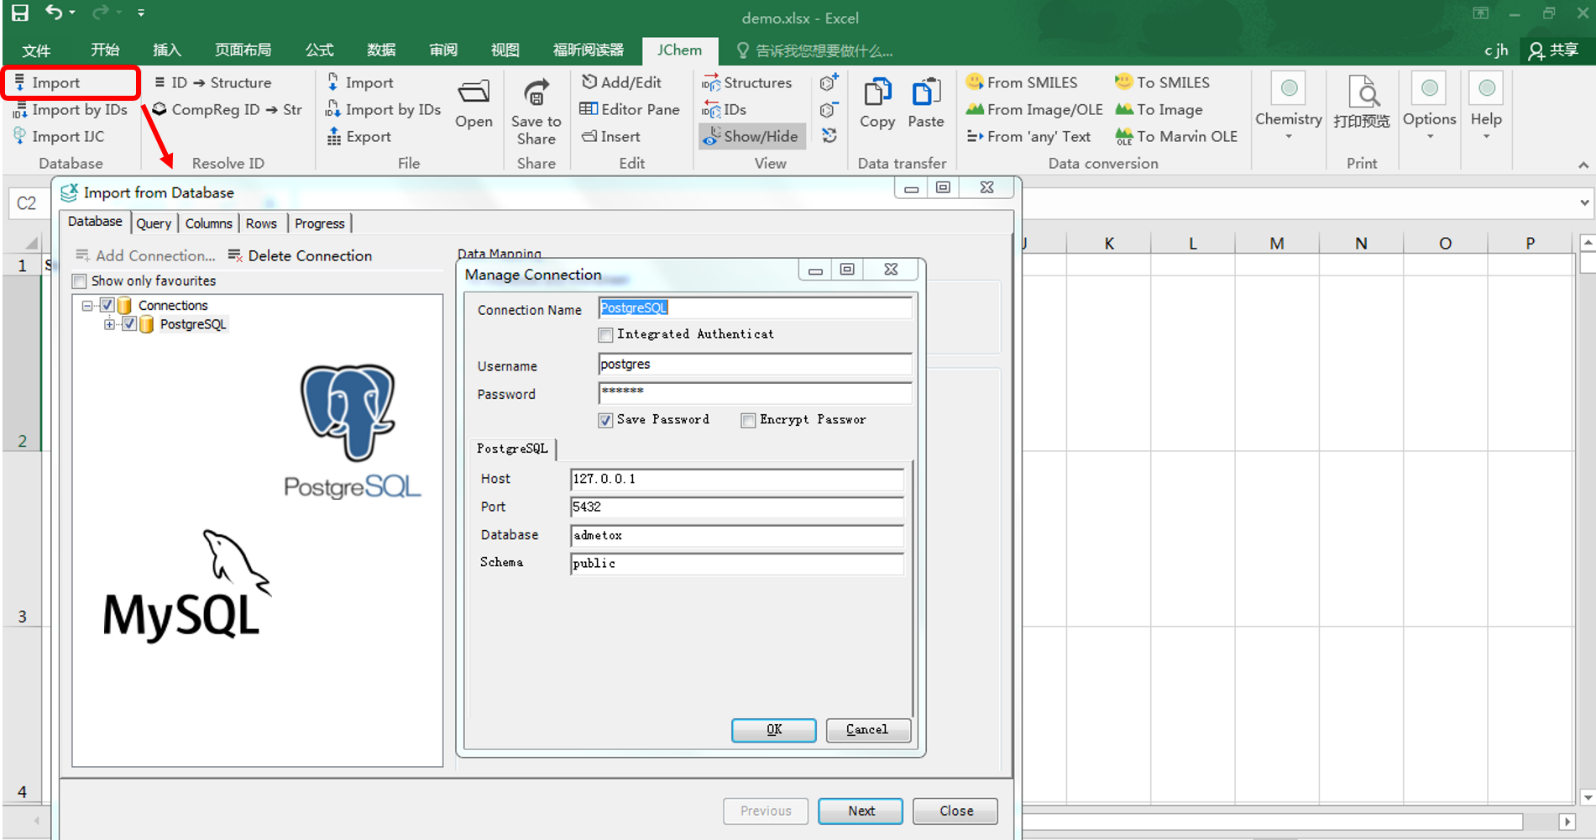The image size is (1596, 840).
Task: Click the Port input field
Action: click(x=737, y=507)
